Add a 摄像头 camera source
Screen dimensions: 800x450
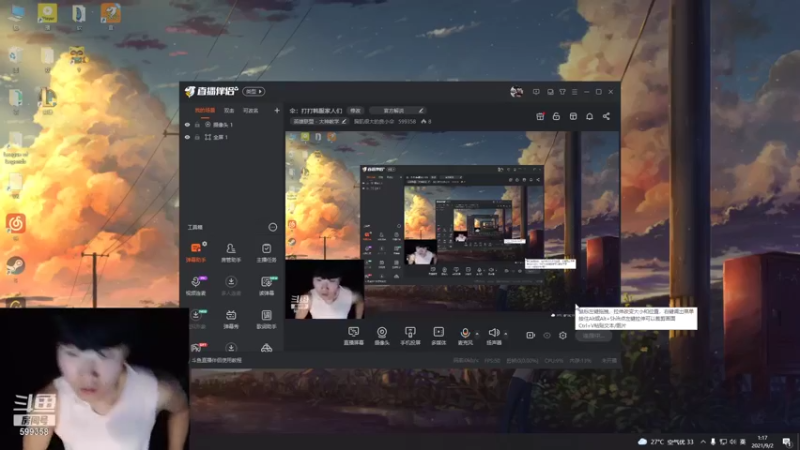coord(382,336)
